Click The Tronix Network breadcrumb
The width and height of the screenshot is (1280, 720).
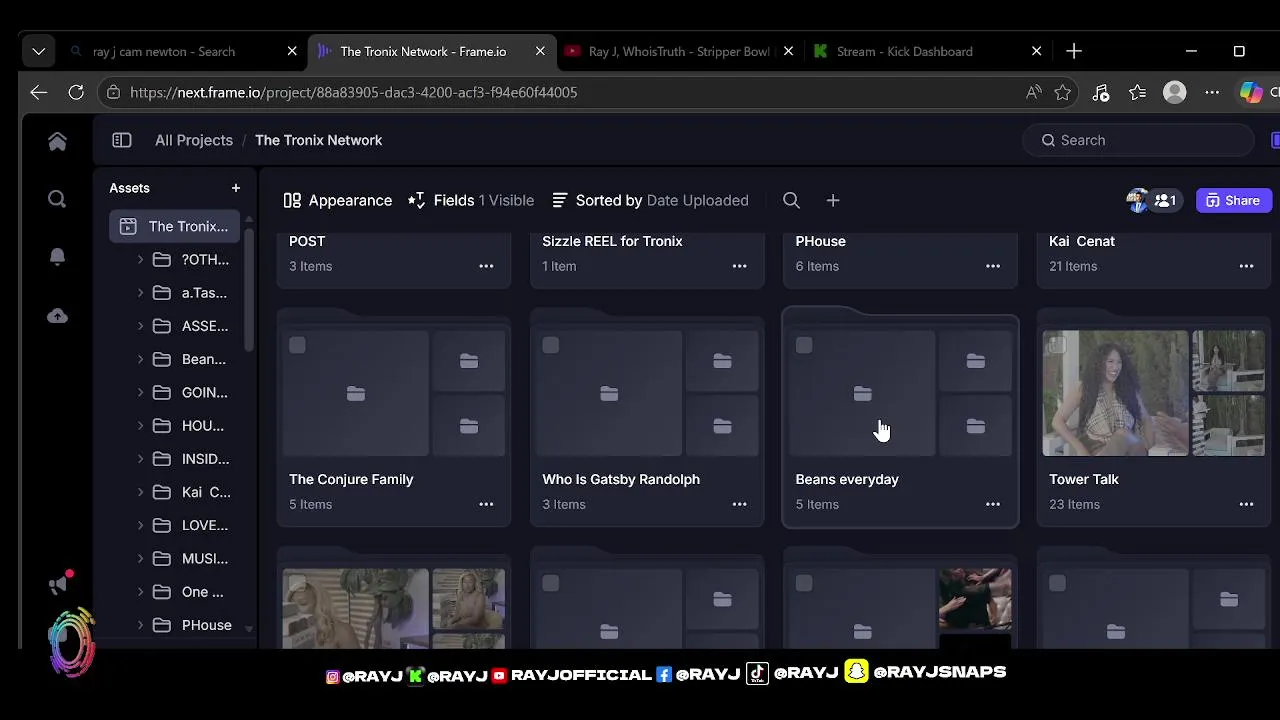(318, 140)
